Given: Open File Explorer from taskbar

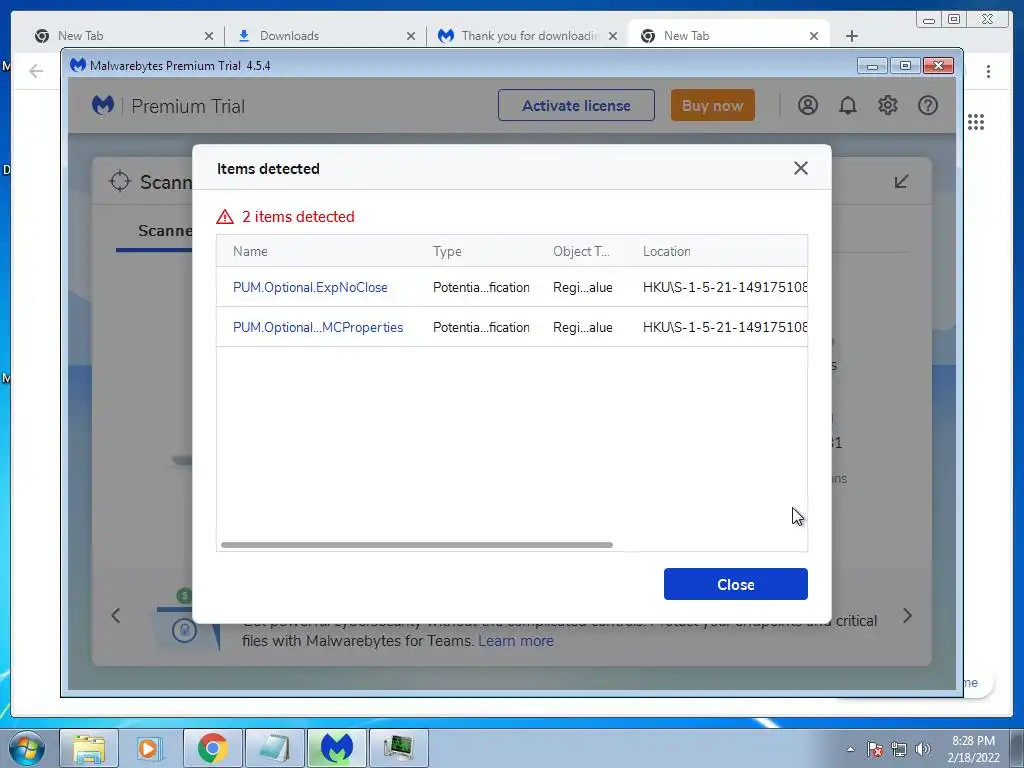Looking at the screenshot, I should (x=89, y=748).
